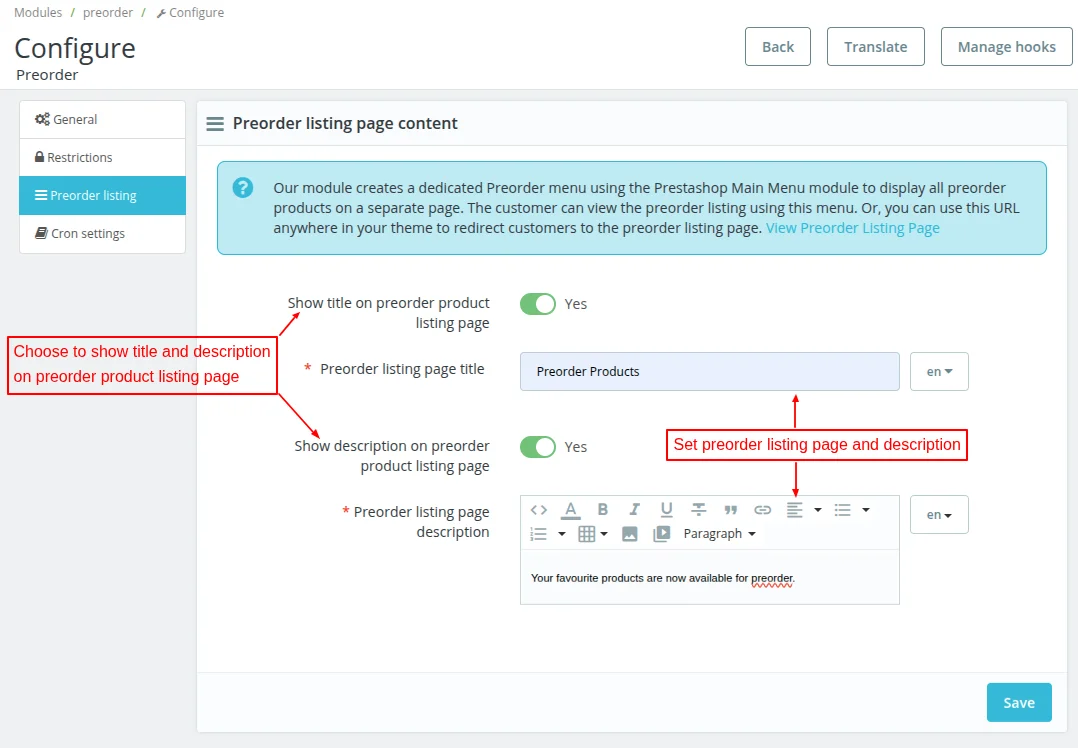Toggle show description on listing page
This screenshot has width=1078, height=748.
[x=538, y=447]
